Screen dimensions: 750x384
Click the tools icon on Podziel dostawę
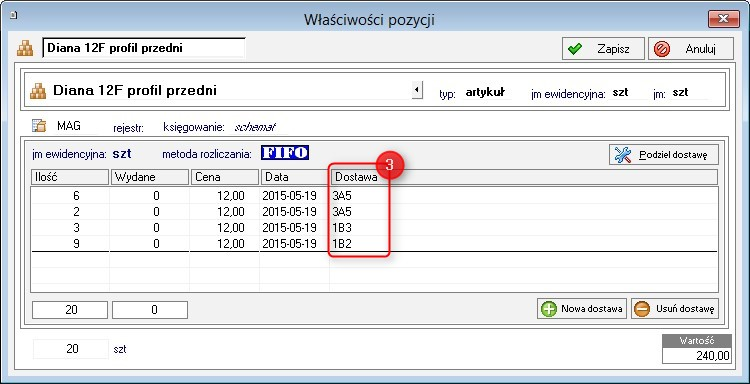coord(623,155)
